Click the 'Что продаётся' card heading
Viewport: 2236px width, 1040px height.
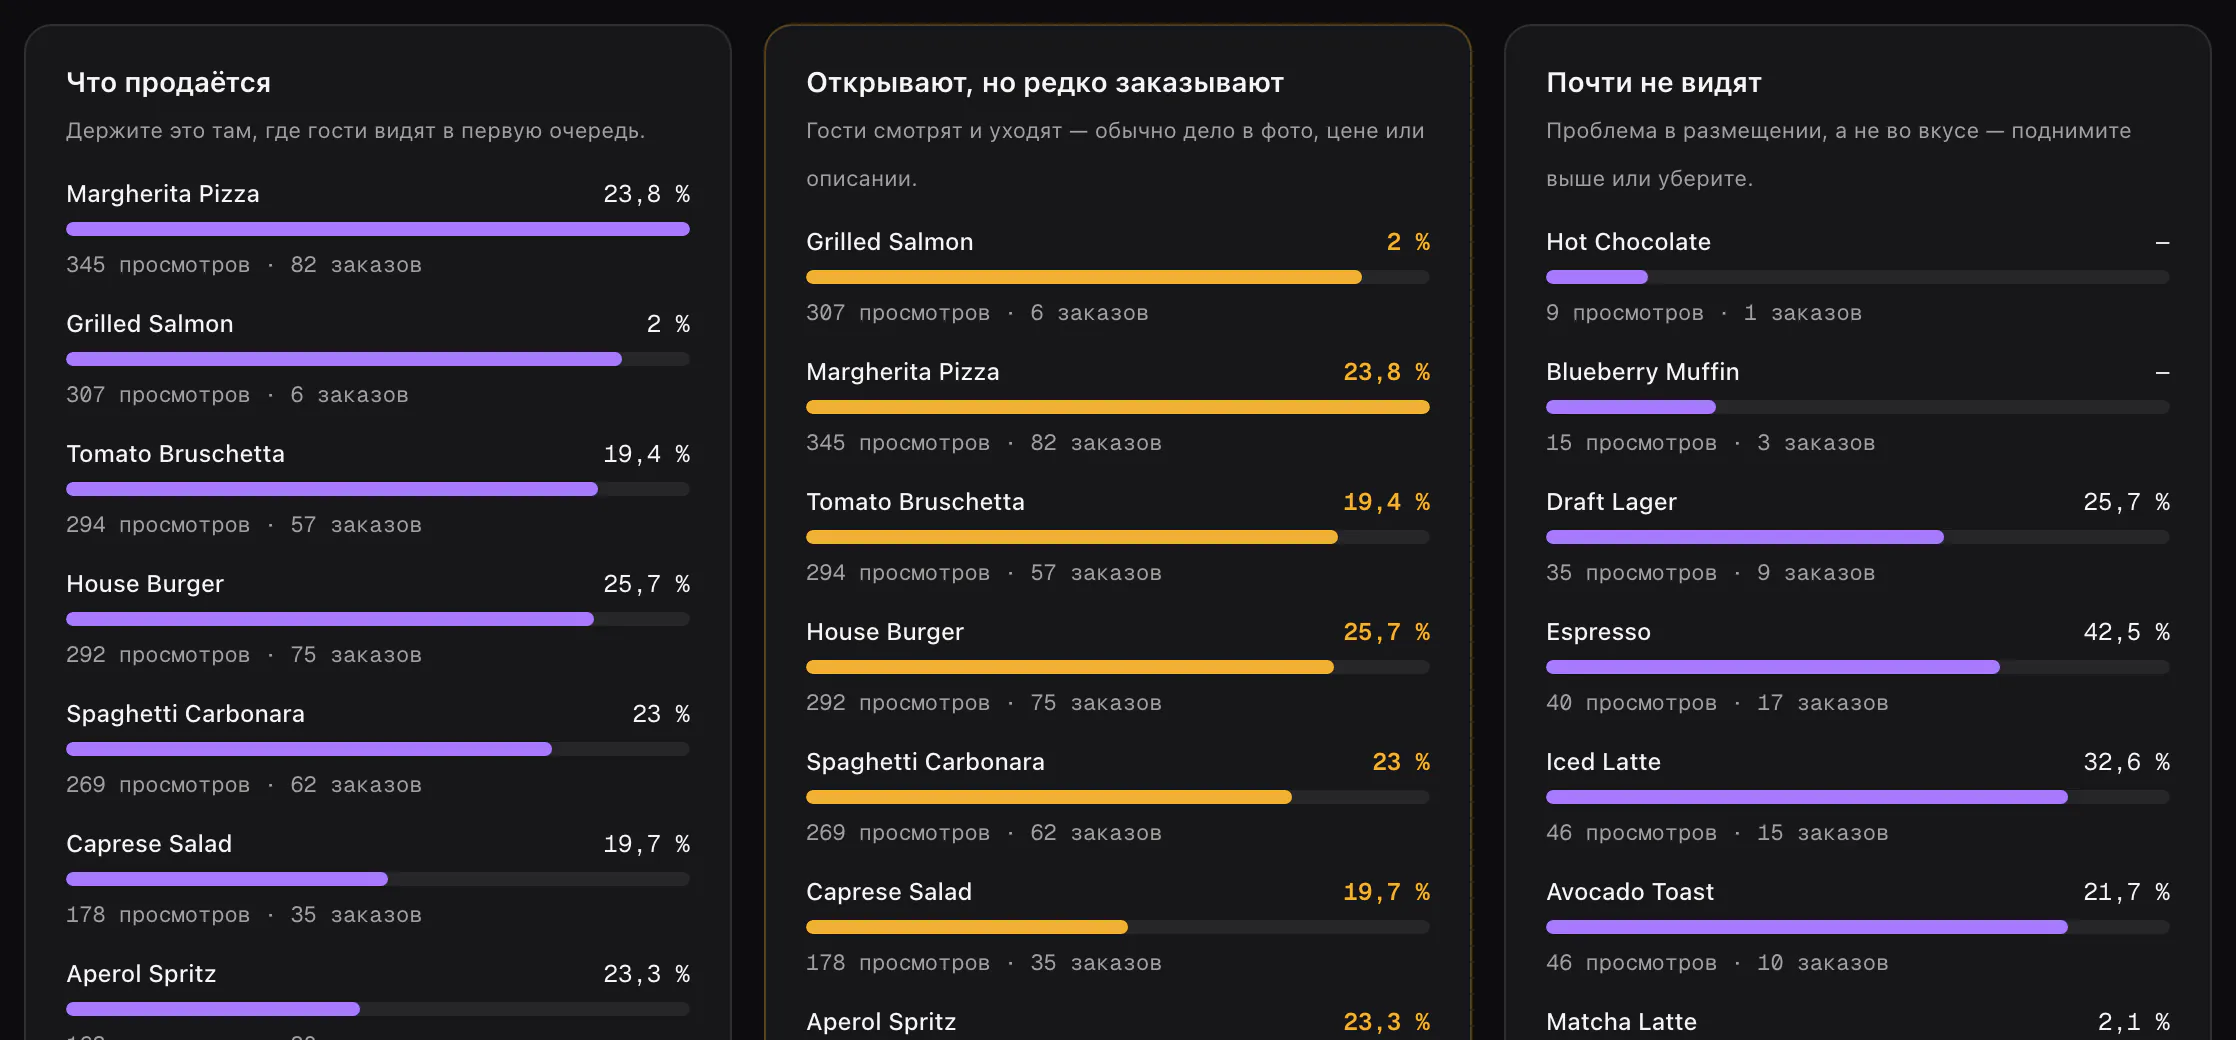(x=168, y=82)
